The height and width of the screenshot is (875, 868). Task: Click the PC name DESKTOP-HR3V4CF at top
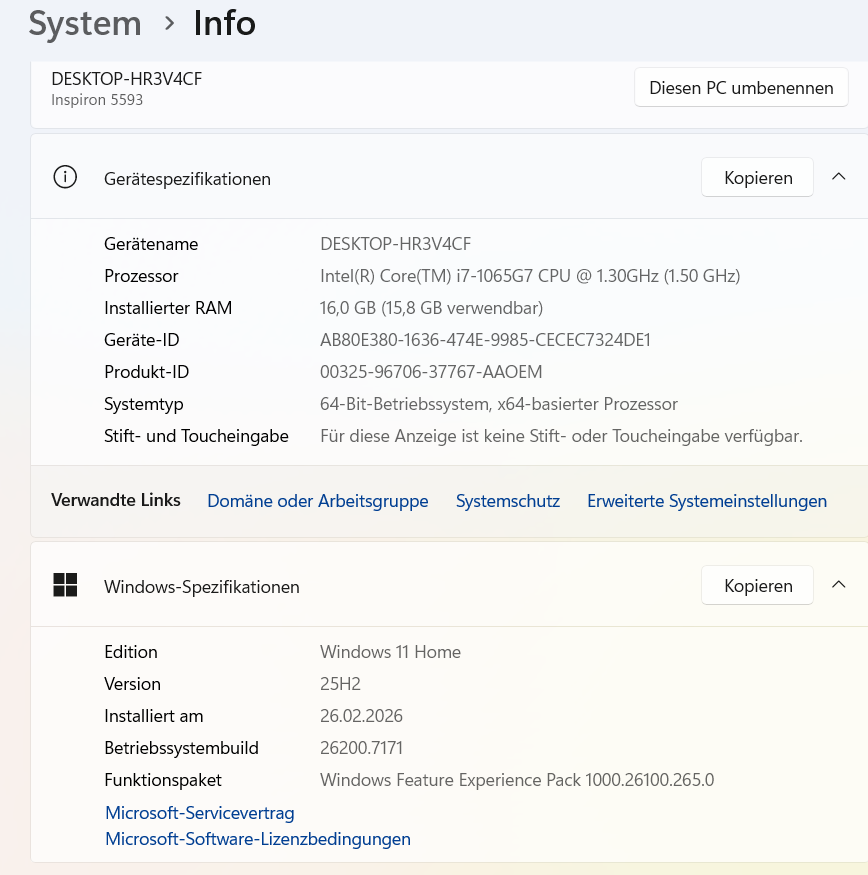[x=127, y=79]
